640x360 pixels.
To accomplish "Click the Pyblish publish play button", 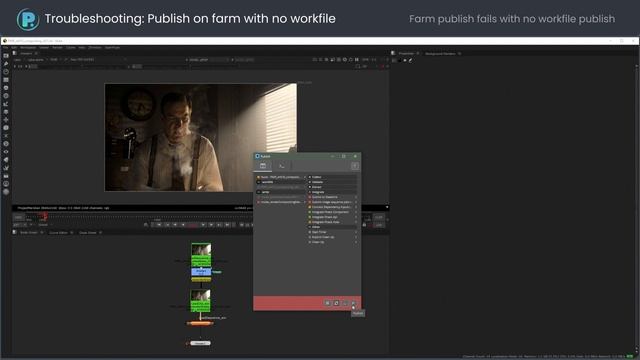I will [353, 303].
